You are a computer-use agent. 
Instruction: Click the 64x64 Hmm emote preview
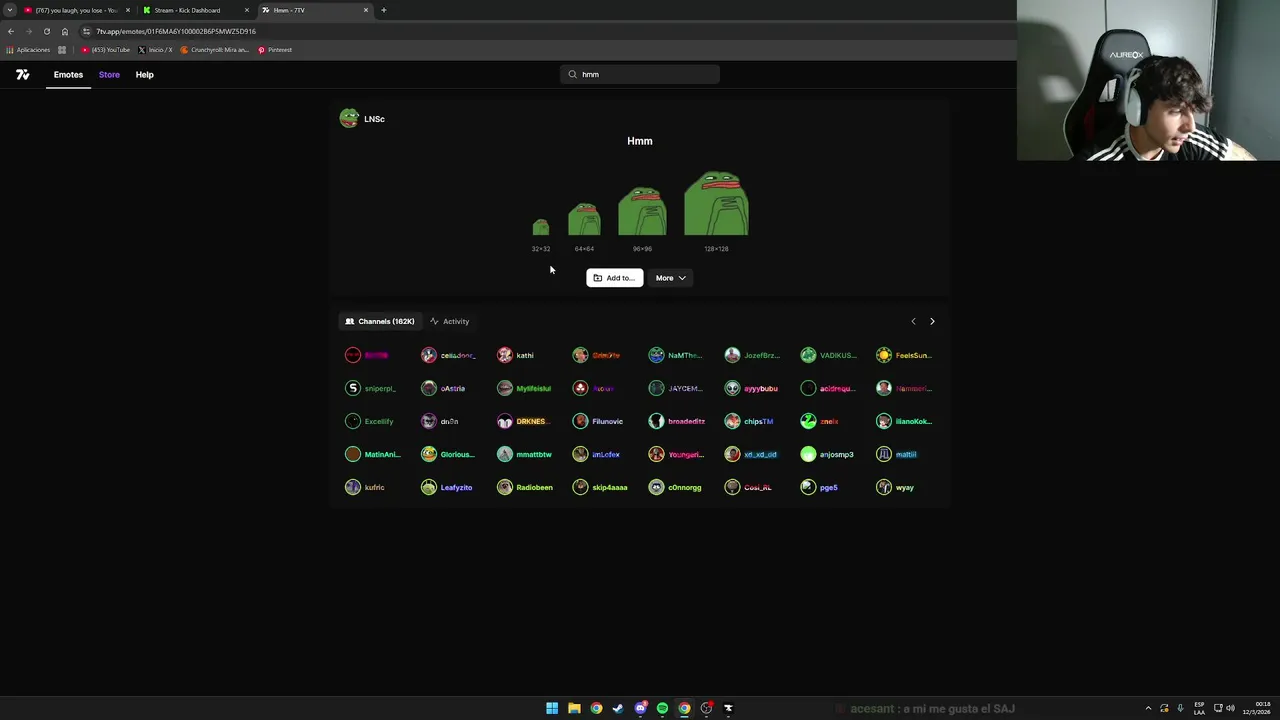584,219
